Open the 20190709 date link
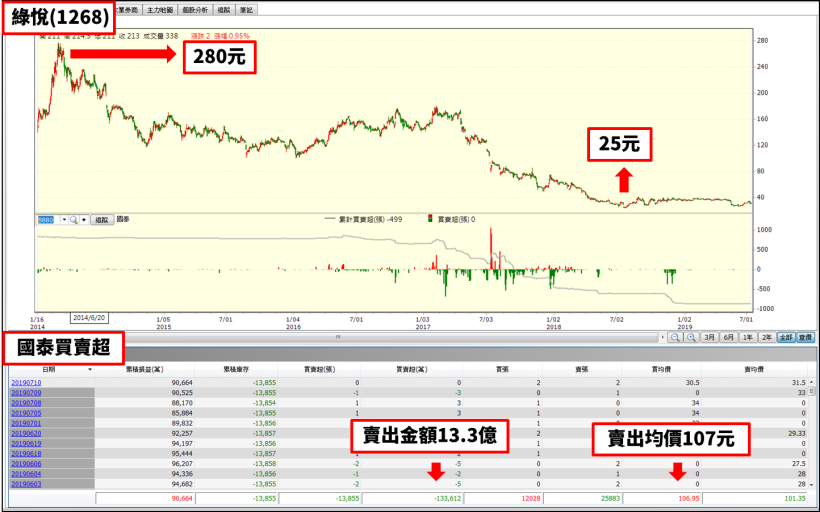This screenshot has height=512, width=820. click(x=26, y=393)
